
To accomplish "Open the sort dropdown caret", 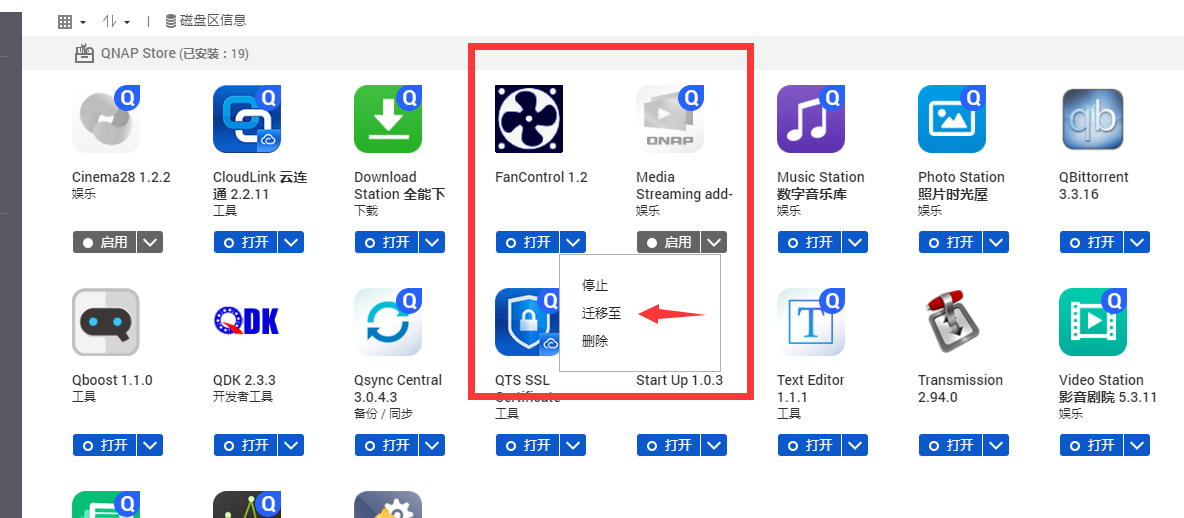I will pos(127,23).
